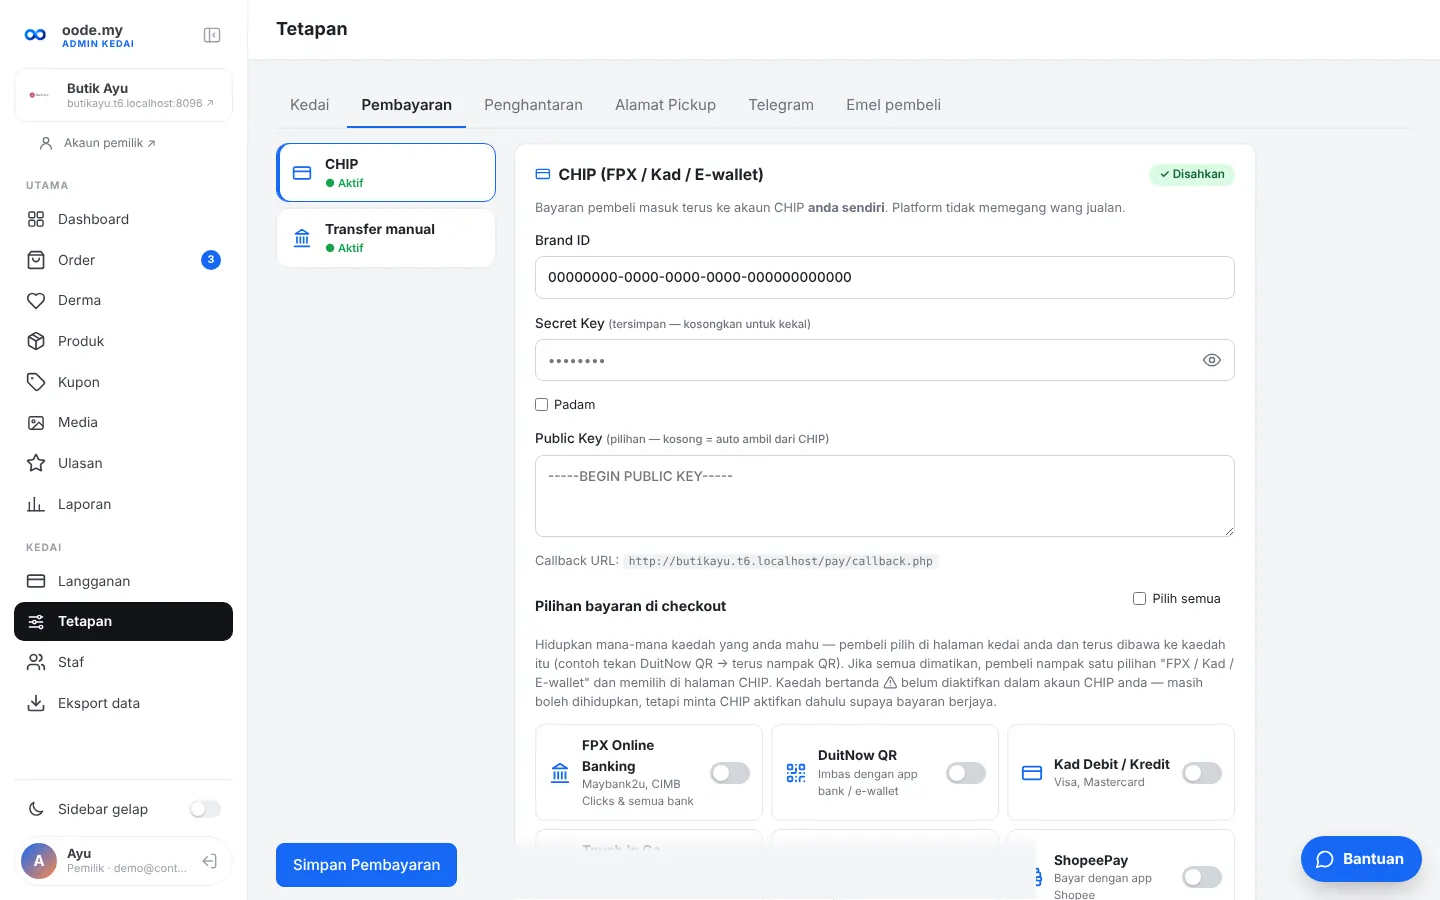
Task: Open the Butik Ayu store card
Action: pos(123,95)
